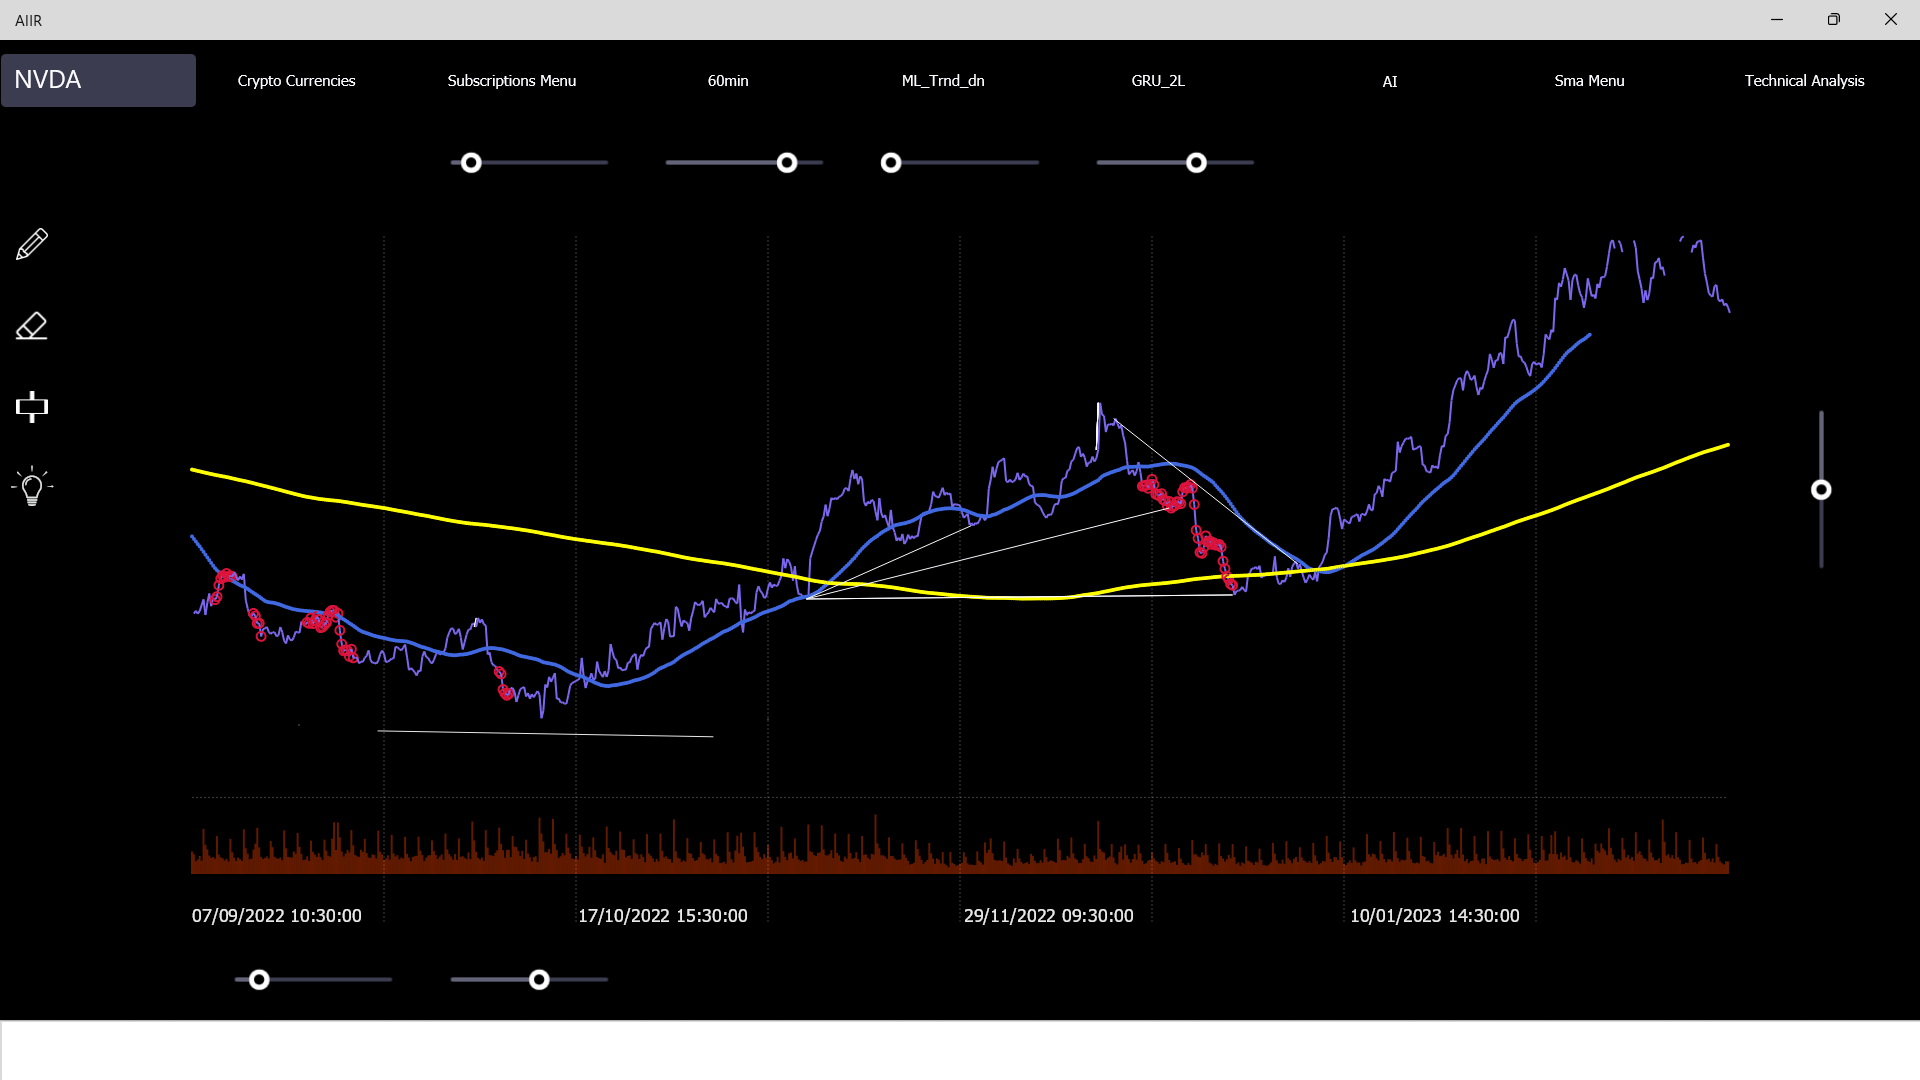This screenshot has height=1080, width=1920.
Task: Click the first top slider handle
Action: coord(471,163)
